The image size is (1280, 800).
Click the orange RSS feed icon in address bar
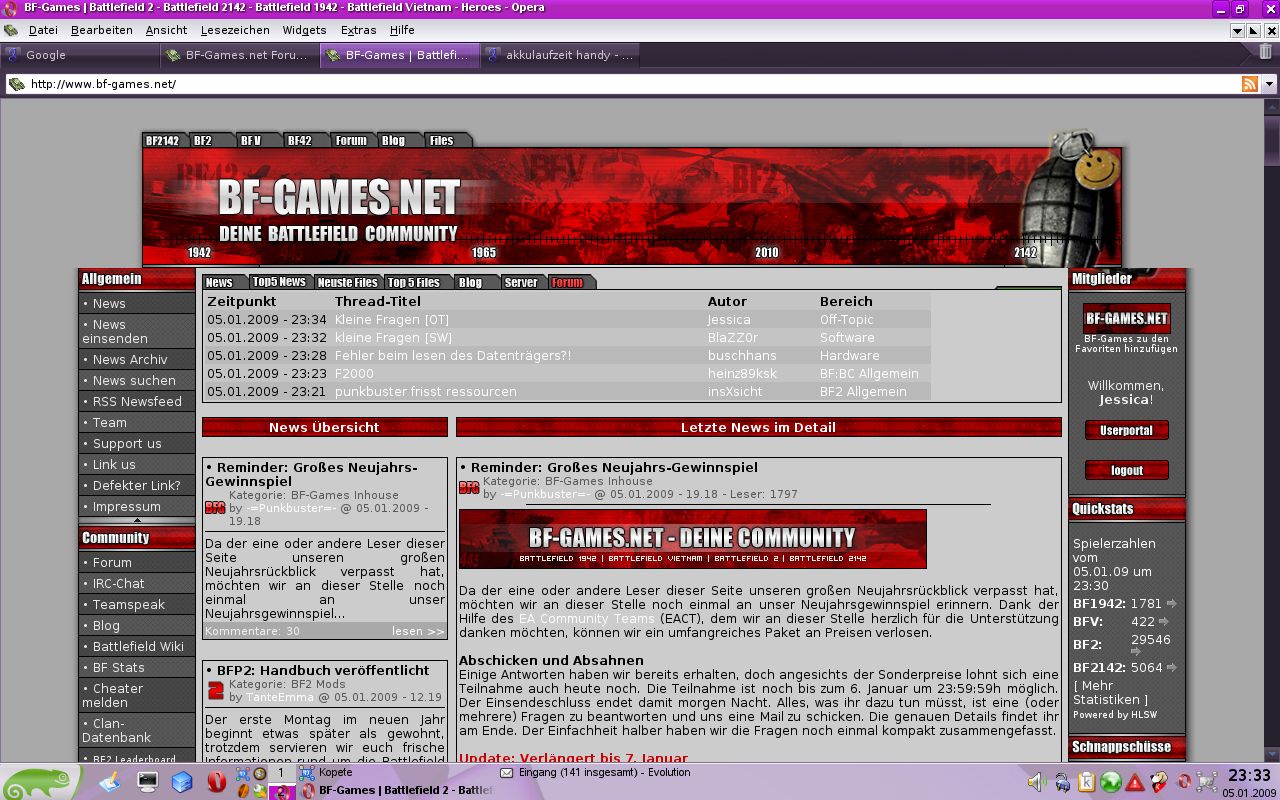click(1249, 84)
